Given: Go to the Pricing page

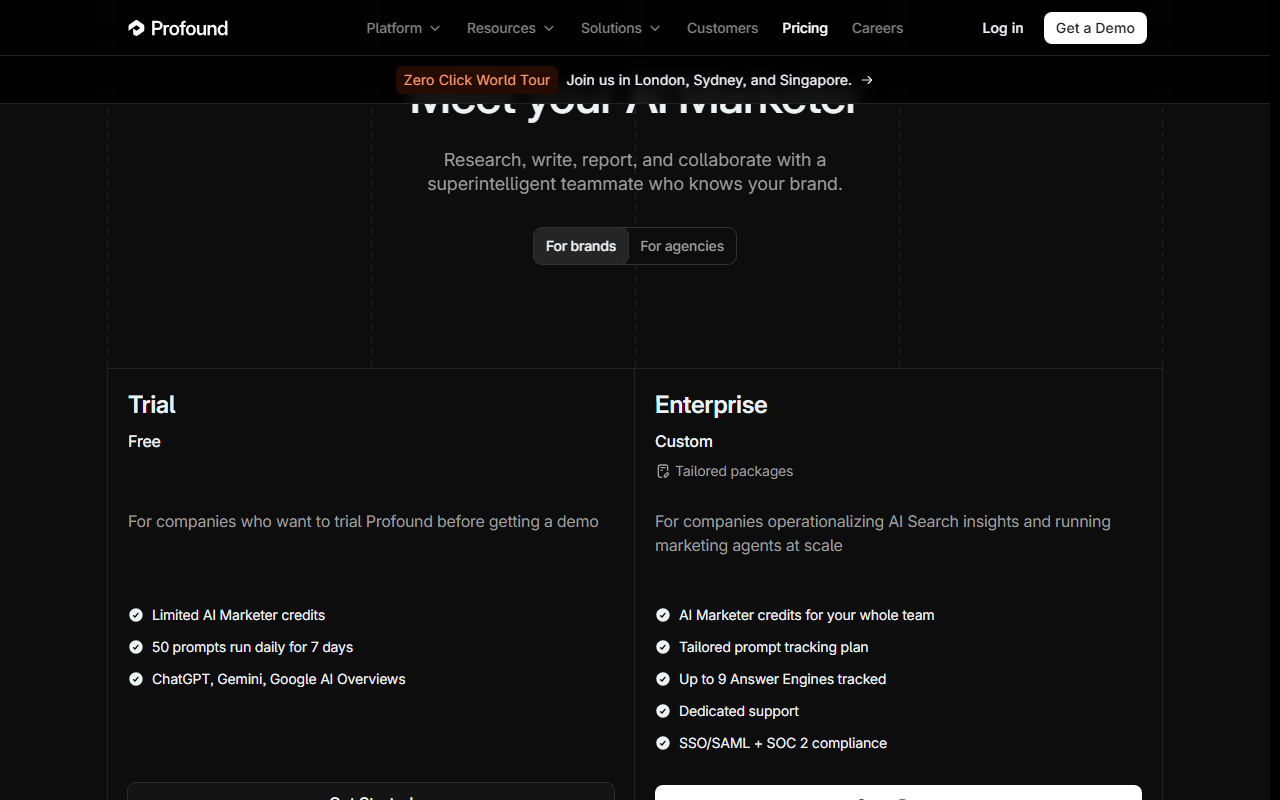Looking at the screenshot, I should pos(805,28).
